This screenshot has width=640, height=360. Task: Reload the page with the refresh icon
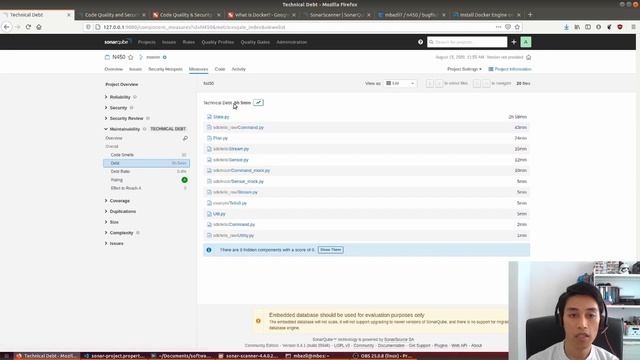[28, 27]
